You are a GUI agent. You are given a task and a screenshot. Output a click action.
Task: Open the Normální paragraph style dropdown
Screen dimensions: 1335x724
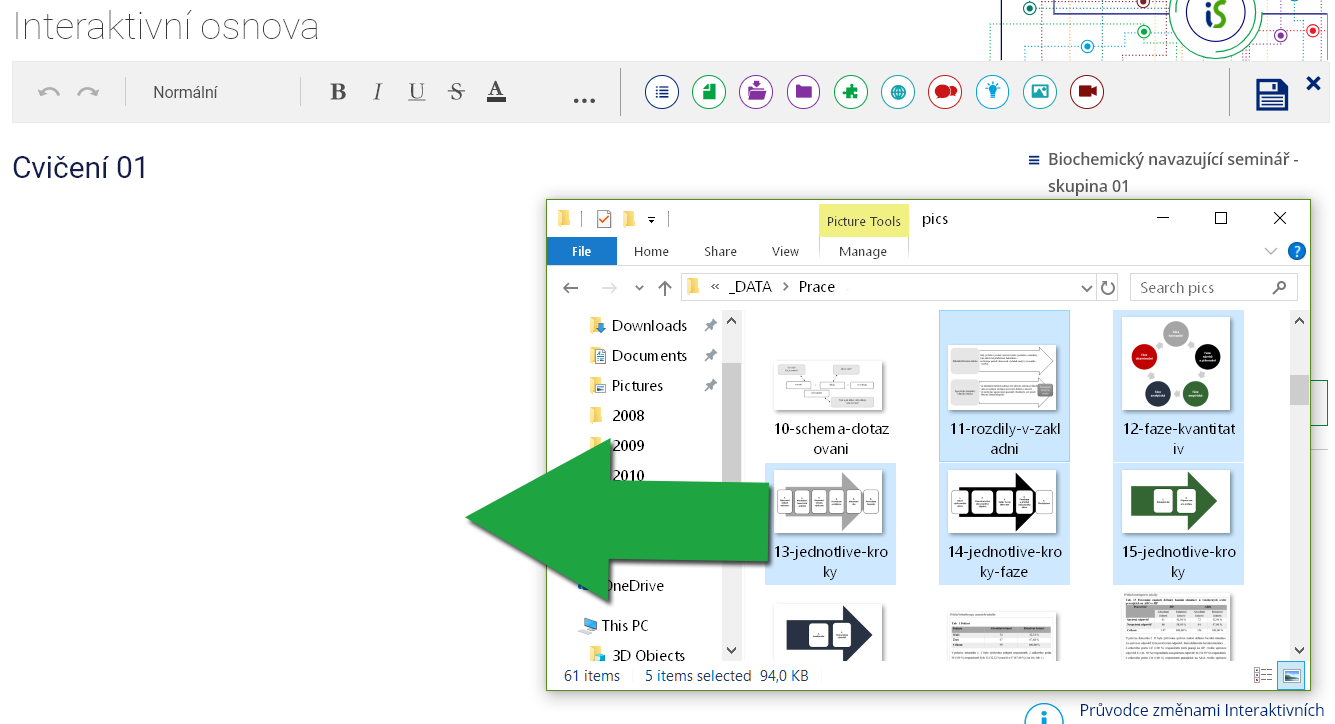pos(185,92)
